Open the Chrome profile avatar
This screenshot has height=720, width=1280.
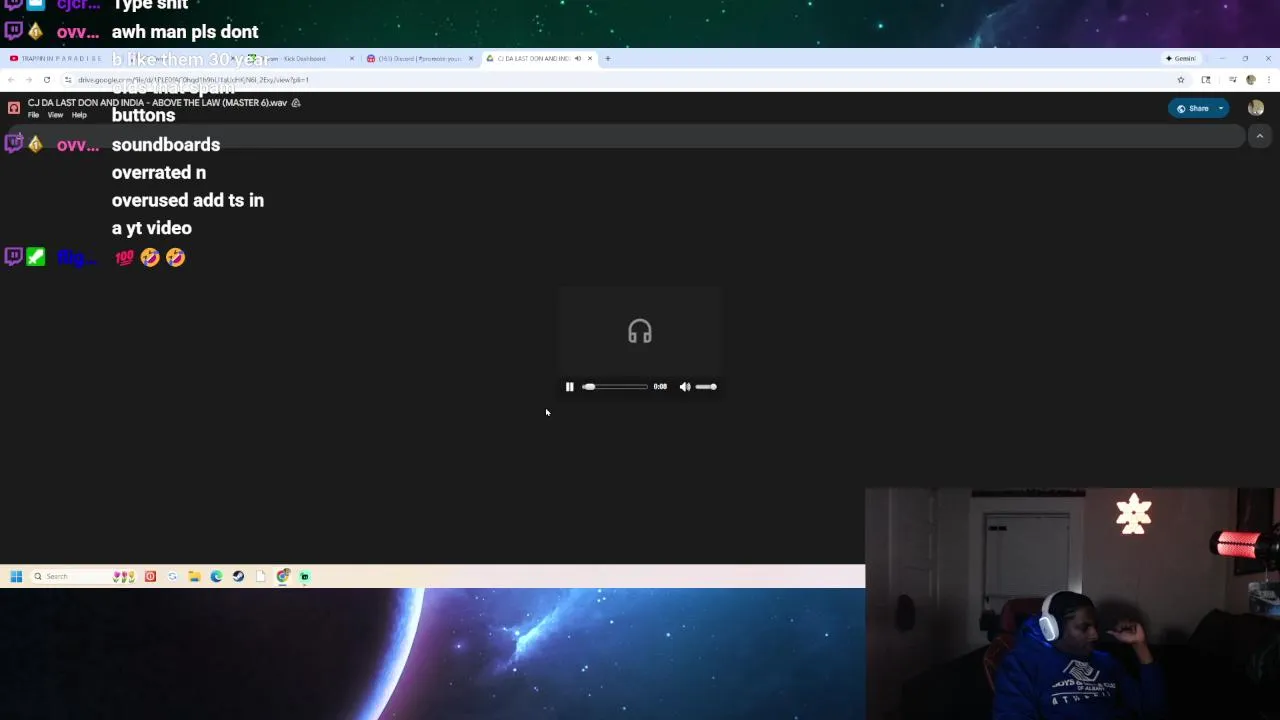point(1251,80)
